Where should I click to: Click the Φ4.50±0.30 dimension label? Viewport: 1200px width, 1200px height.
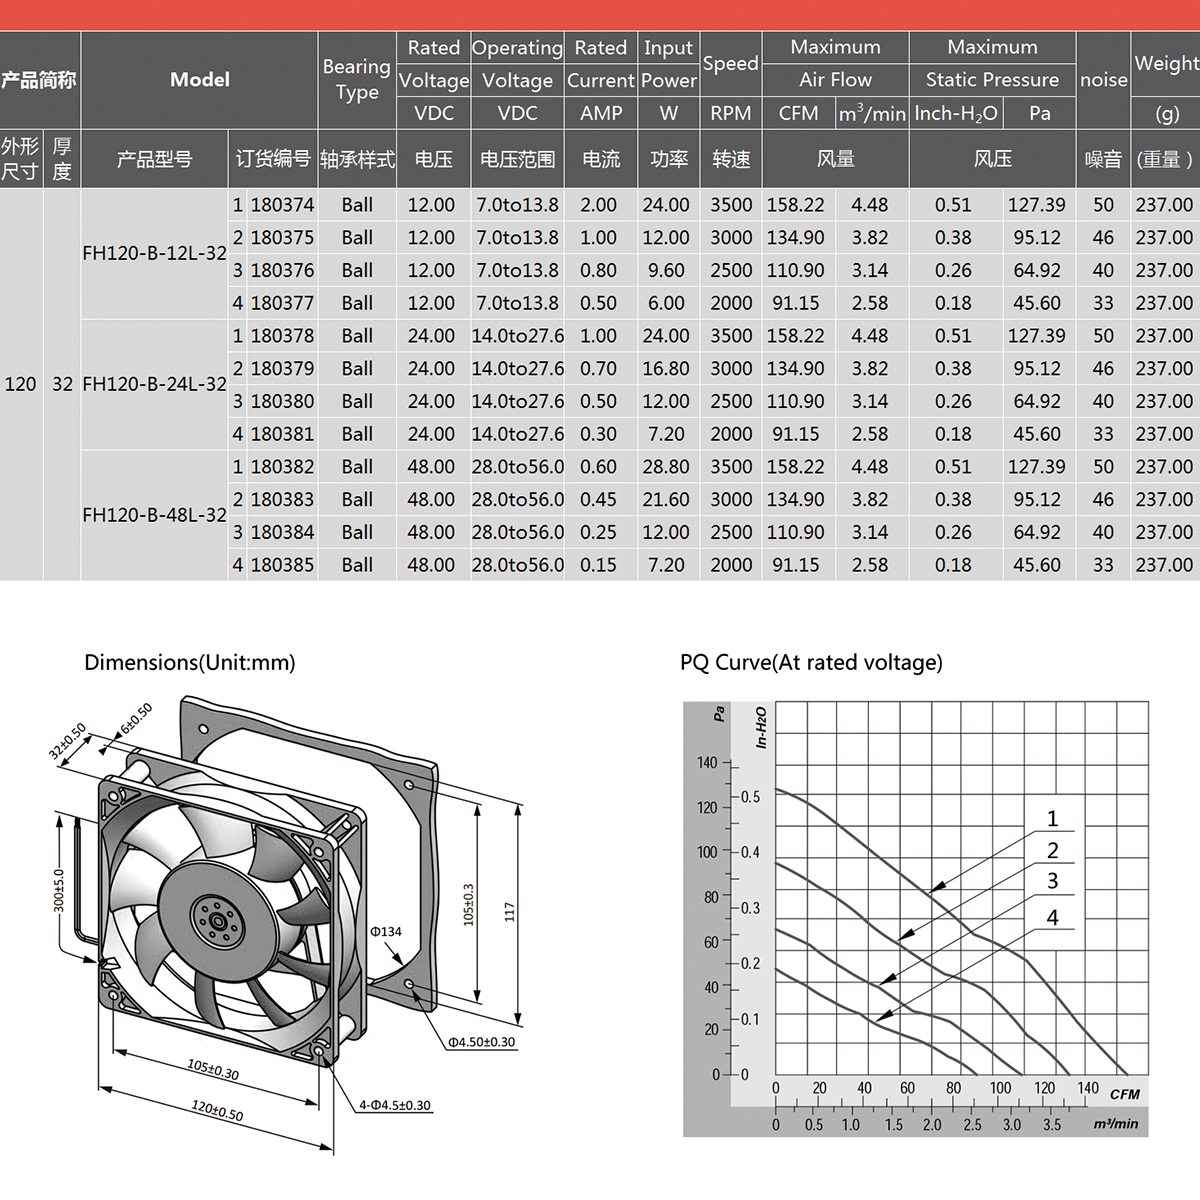coord(482,1042)
